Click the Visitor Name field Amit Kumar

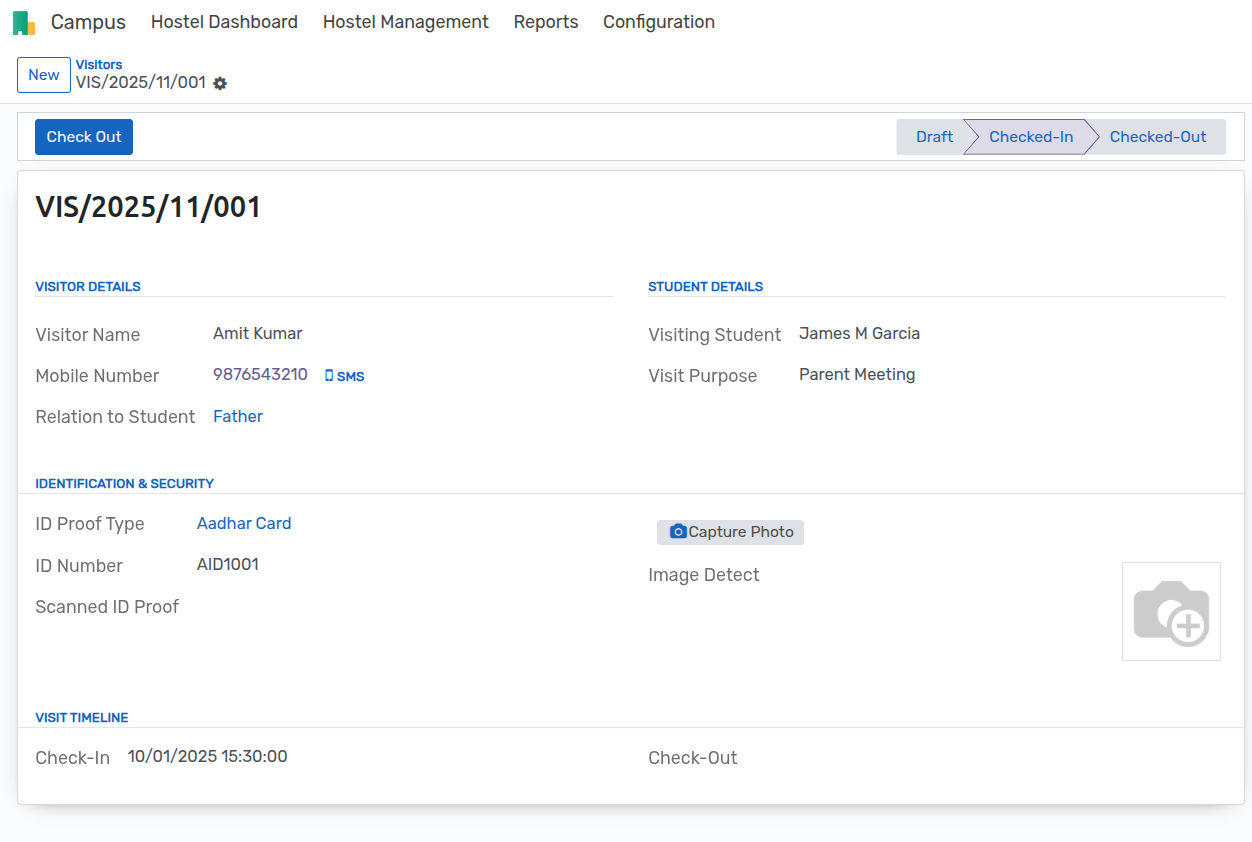[x=257, y=334]
